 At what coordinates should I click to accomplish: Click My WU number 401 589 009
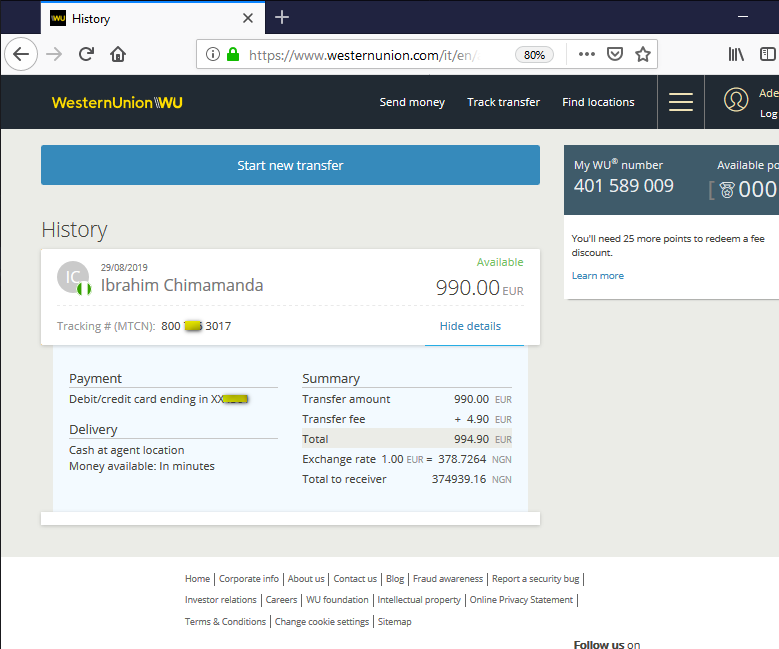tap(623, 186)
